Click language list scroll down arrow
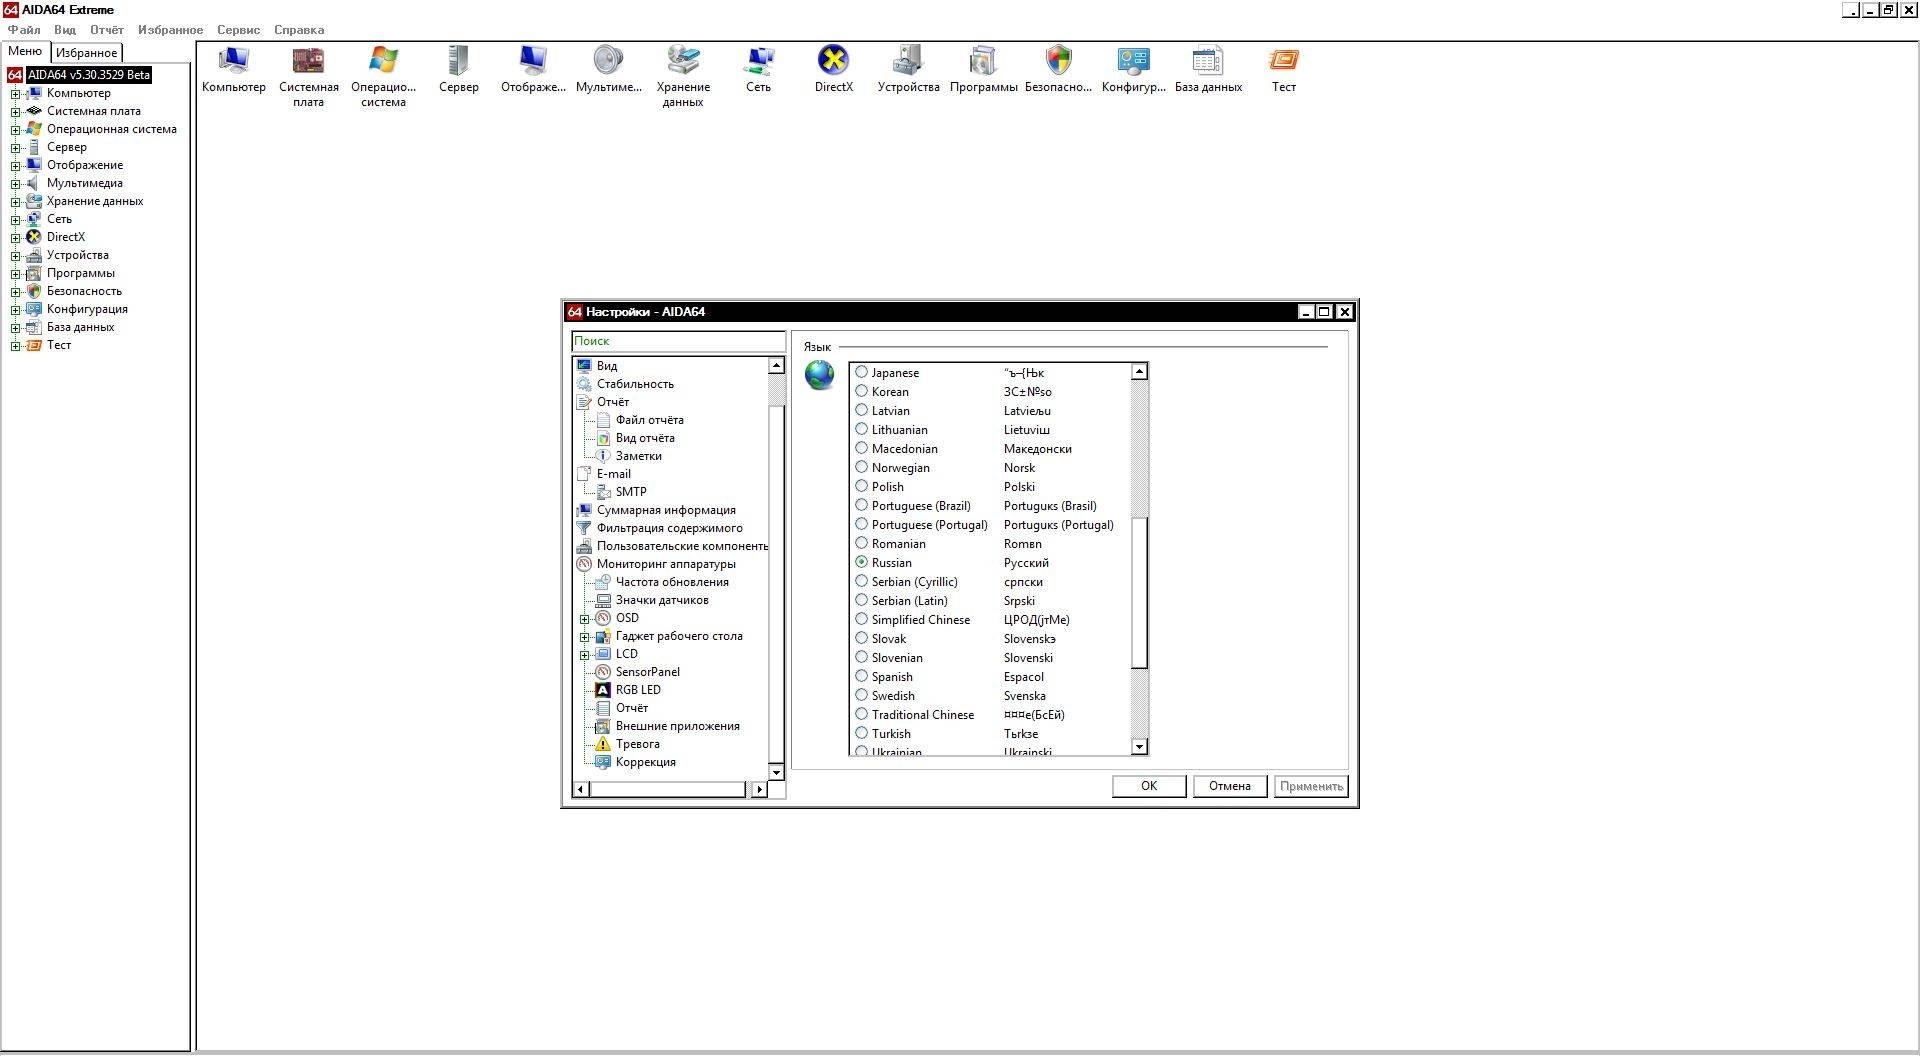 [x=1139, y=747]
